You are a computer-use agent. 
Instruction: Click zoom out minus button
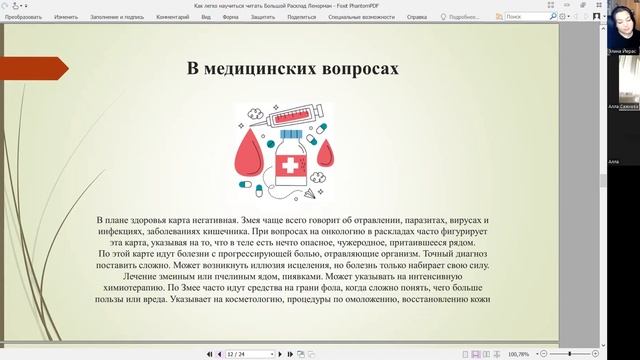coord(544,354)
